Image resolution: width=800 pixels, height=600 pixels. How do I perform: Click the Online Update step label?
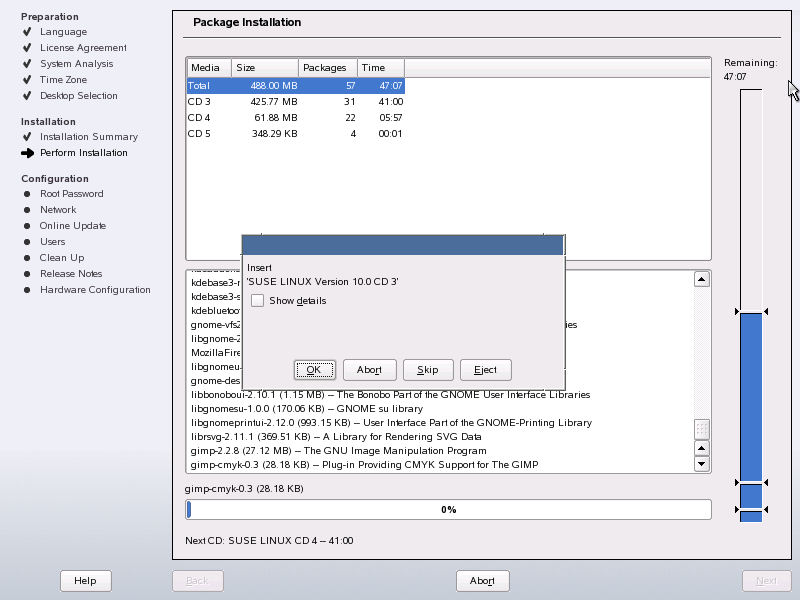coord(73,226)
